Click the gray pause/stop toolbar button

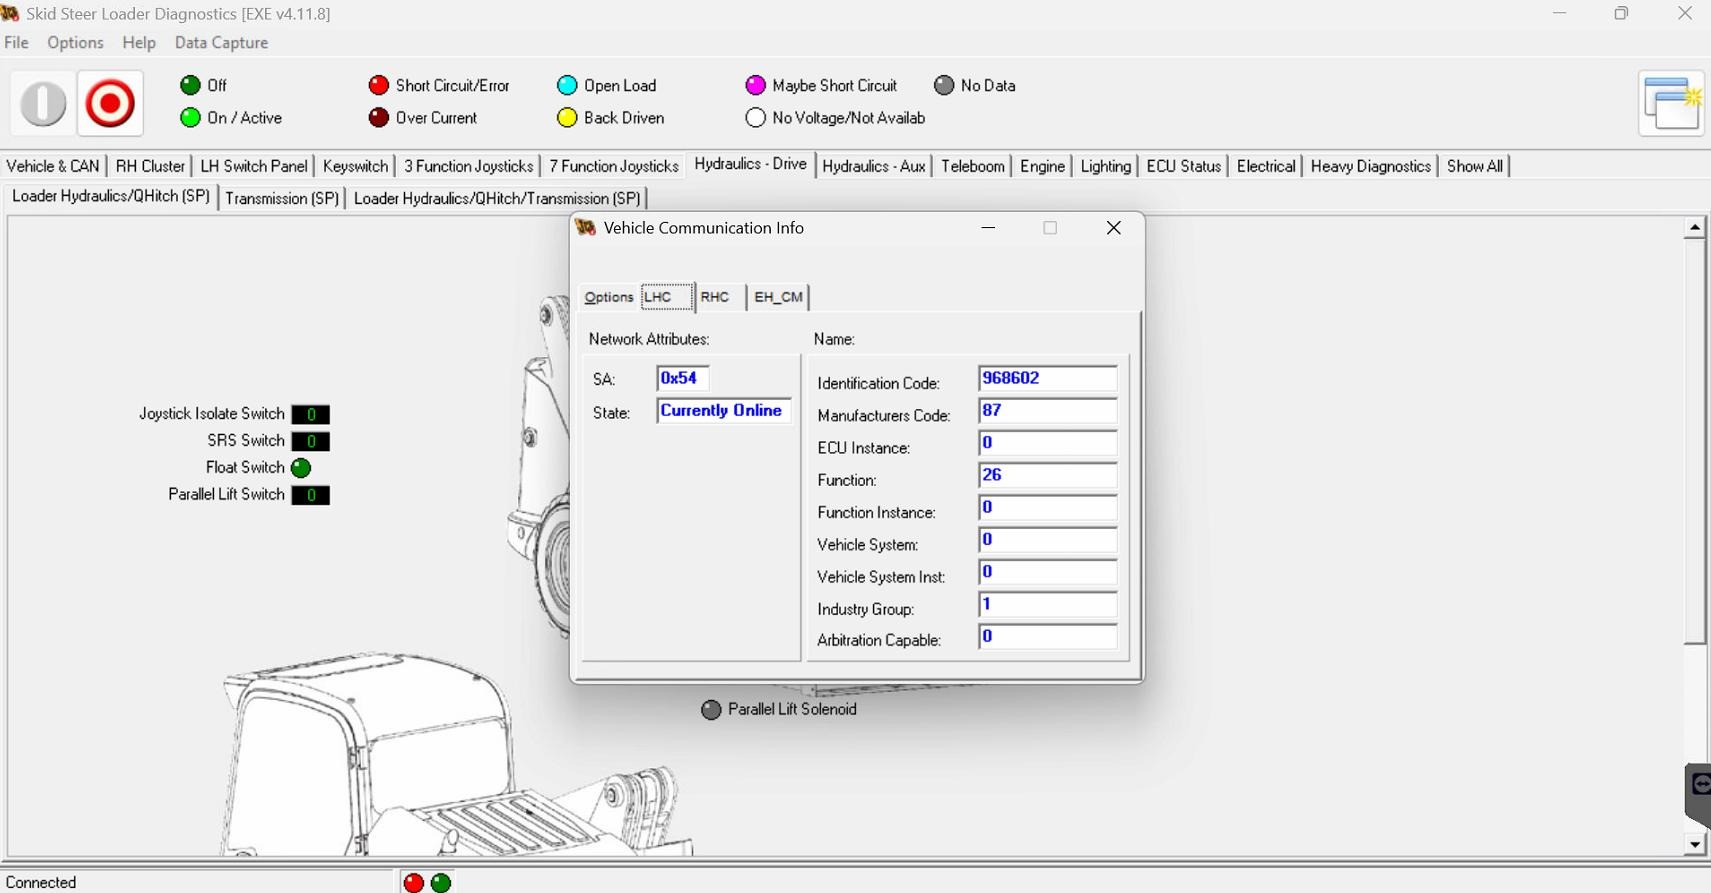coord(43,103)
